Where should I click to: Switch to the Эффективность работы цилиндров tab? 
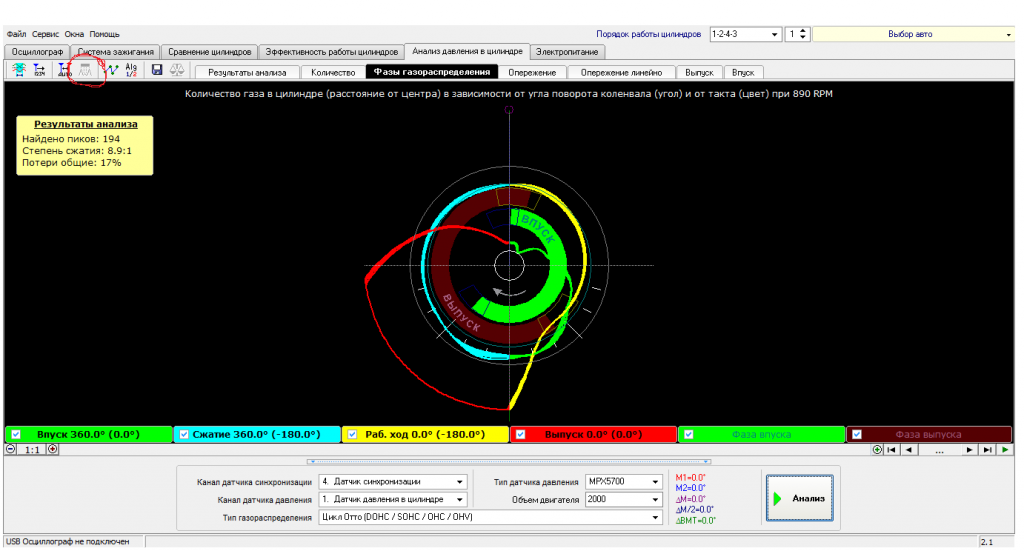click(331, 52)
